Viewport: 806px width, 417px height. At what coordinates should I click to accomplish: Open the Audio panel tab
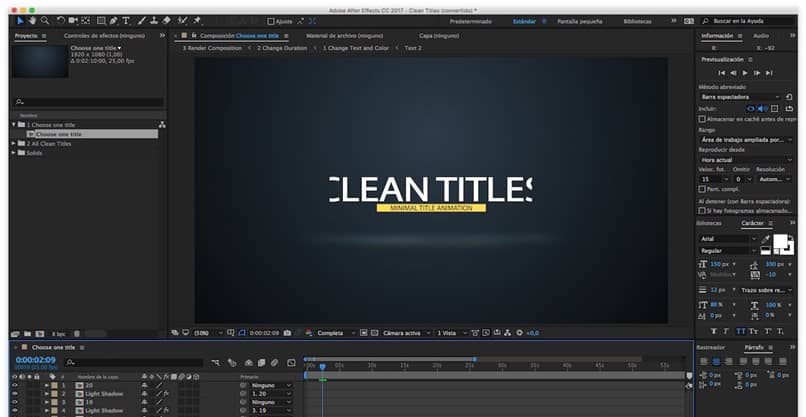[x=761, y=35]
